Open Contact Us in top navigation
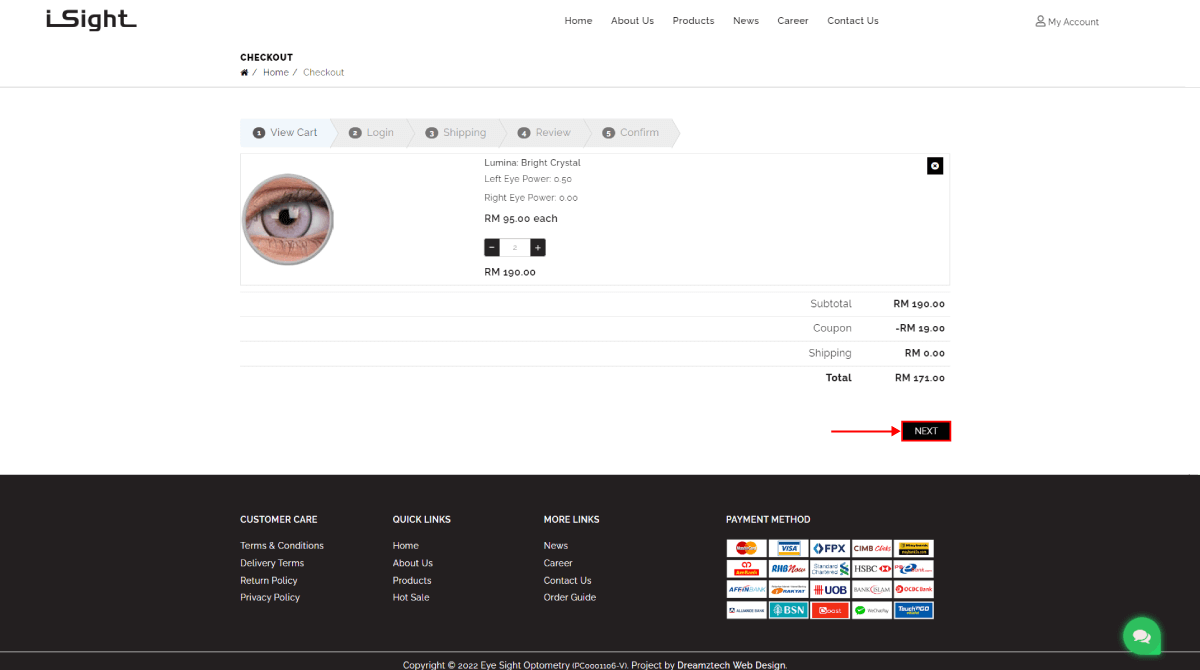Viewport: 1200px width, 670px height. coord(853,21)
